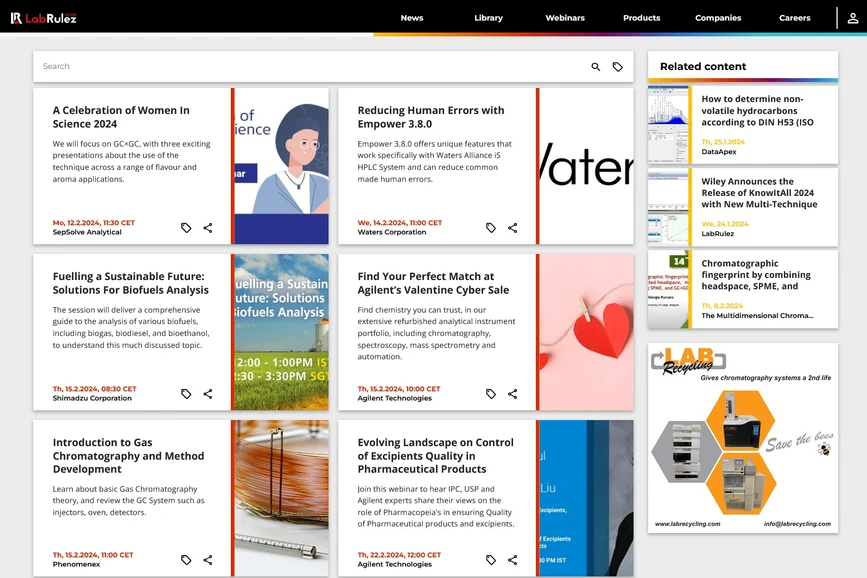Click the Waters logo card image
Screen dimensions: 867x578
[x=586, y=166]
